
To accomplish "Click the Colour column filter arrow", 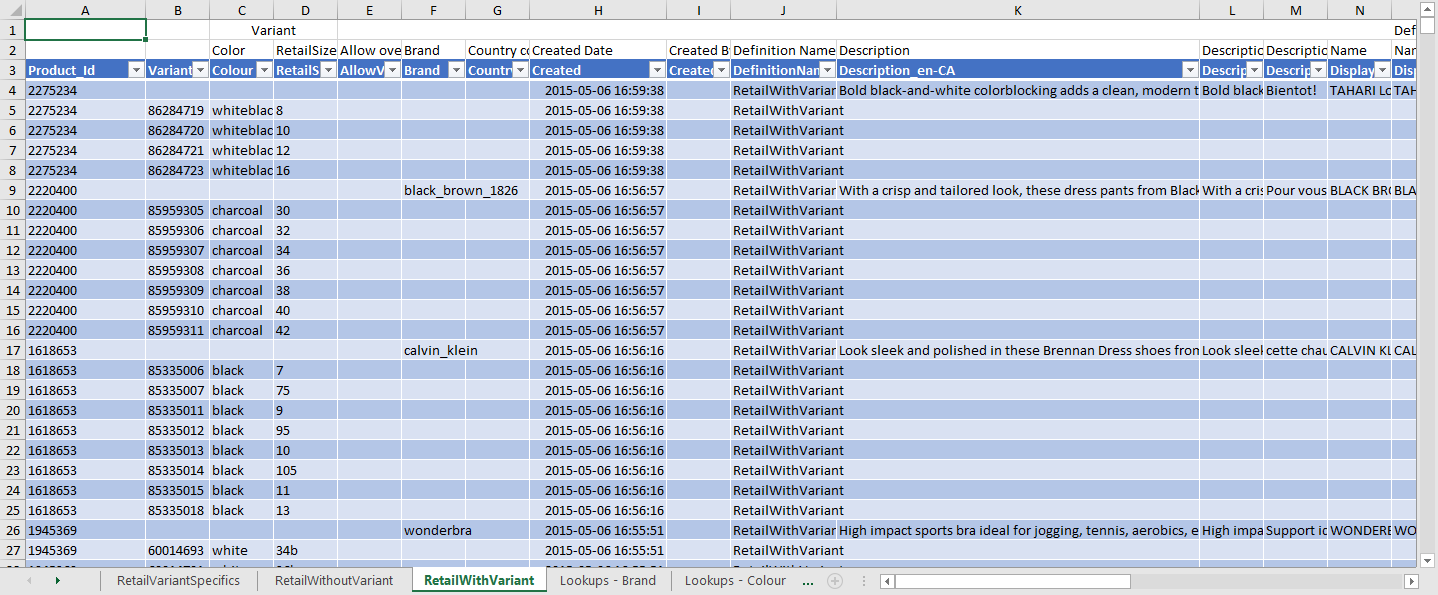I will 264,71.
